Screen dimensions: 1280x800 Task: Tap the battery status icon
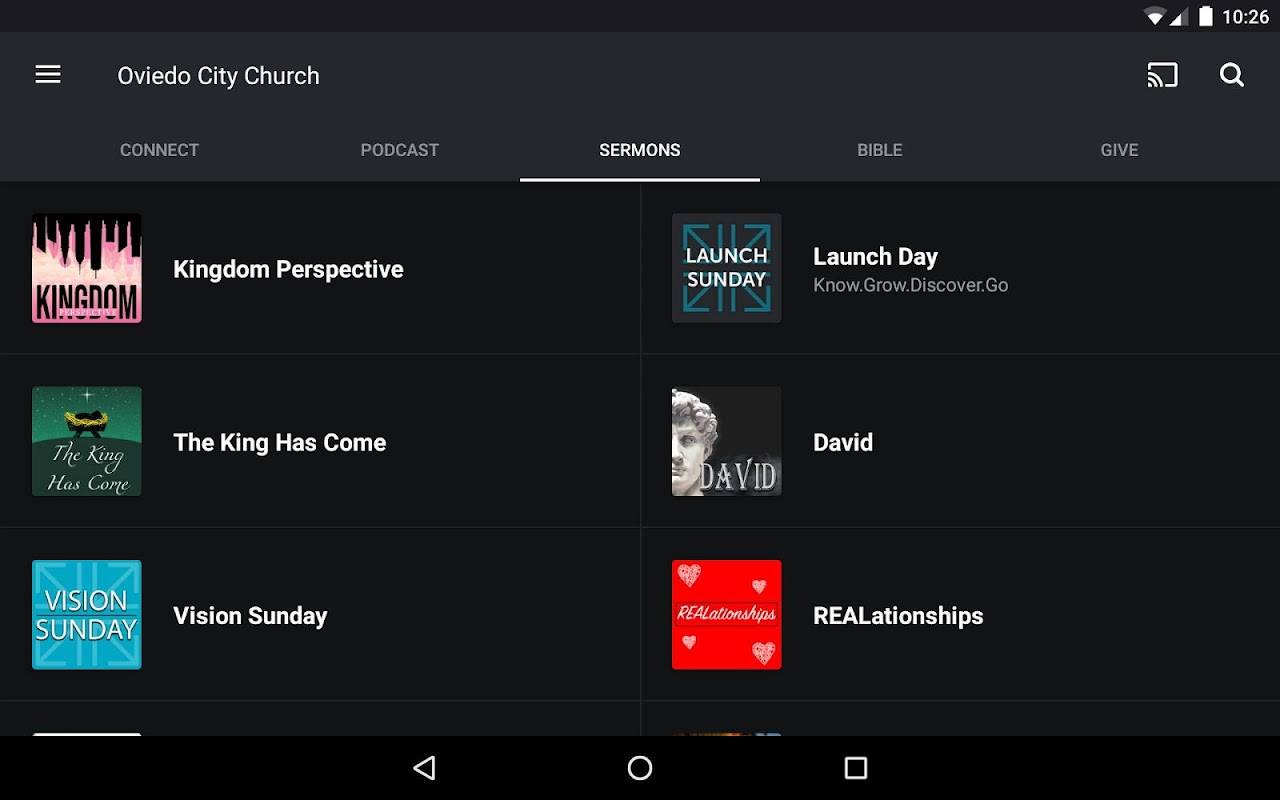1206,16
